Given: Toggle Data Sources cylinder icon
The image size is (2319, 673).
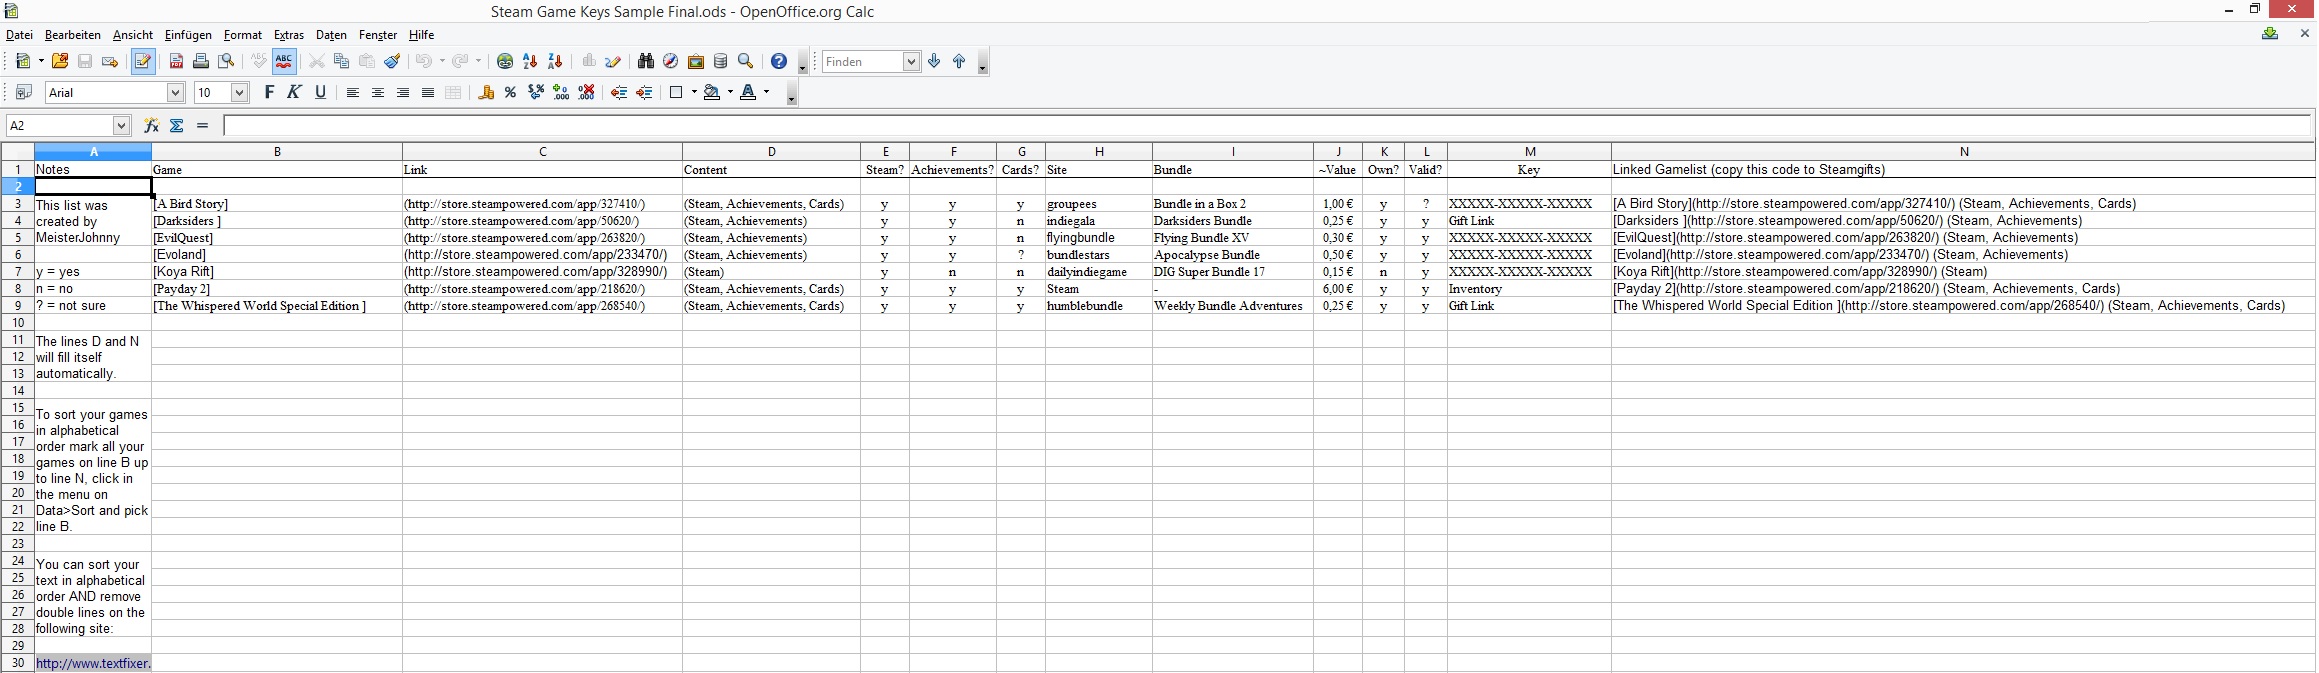Looking at the screenshot, I should click(721, 62).
